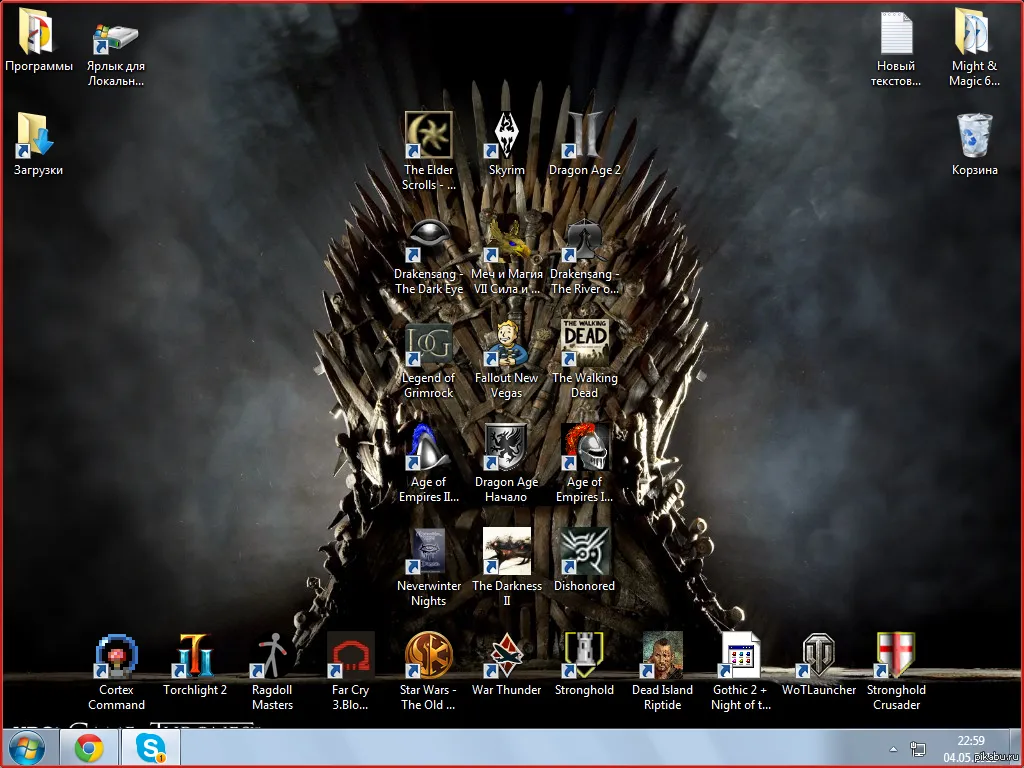Open the Ярлык для Локальн... drive shortcut

point(115,38)
